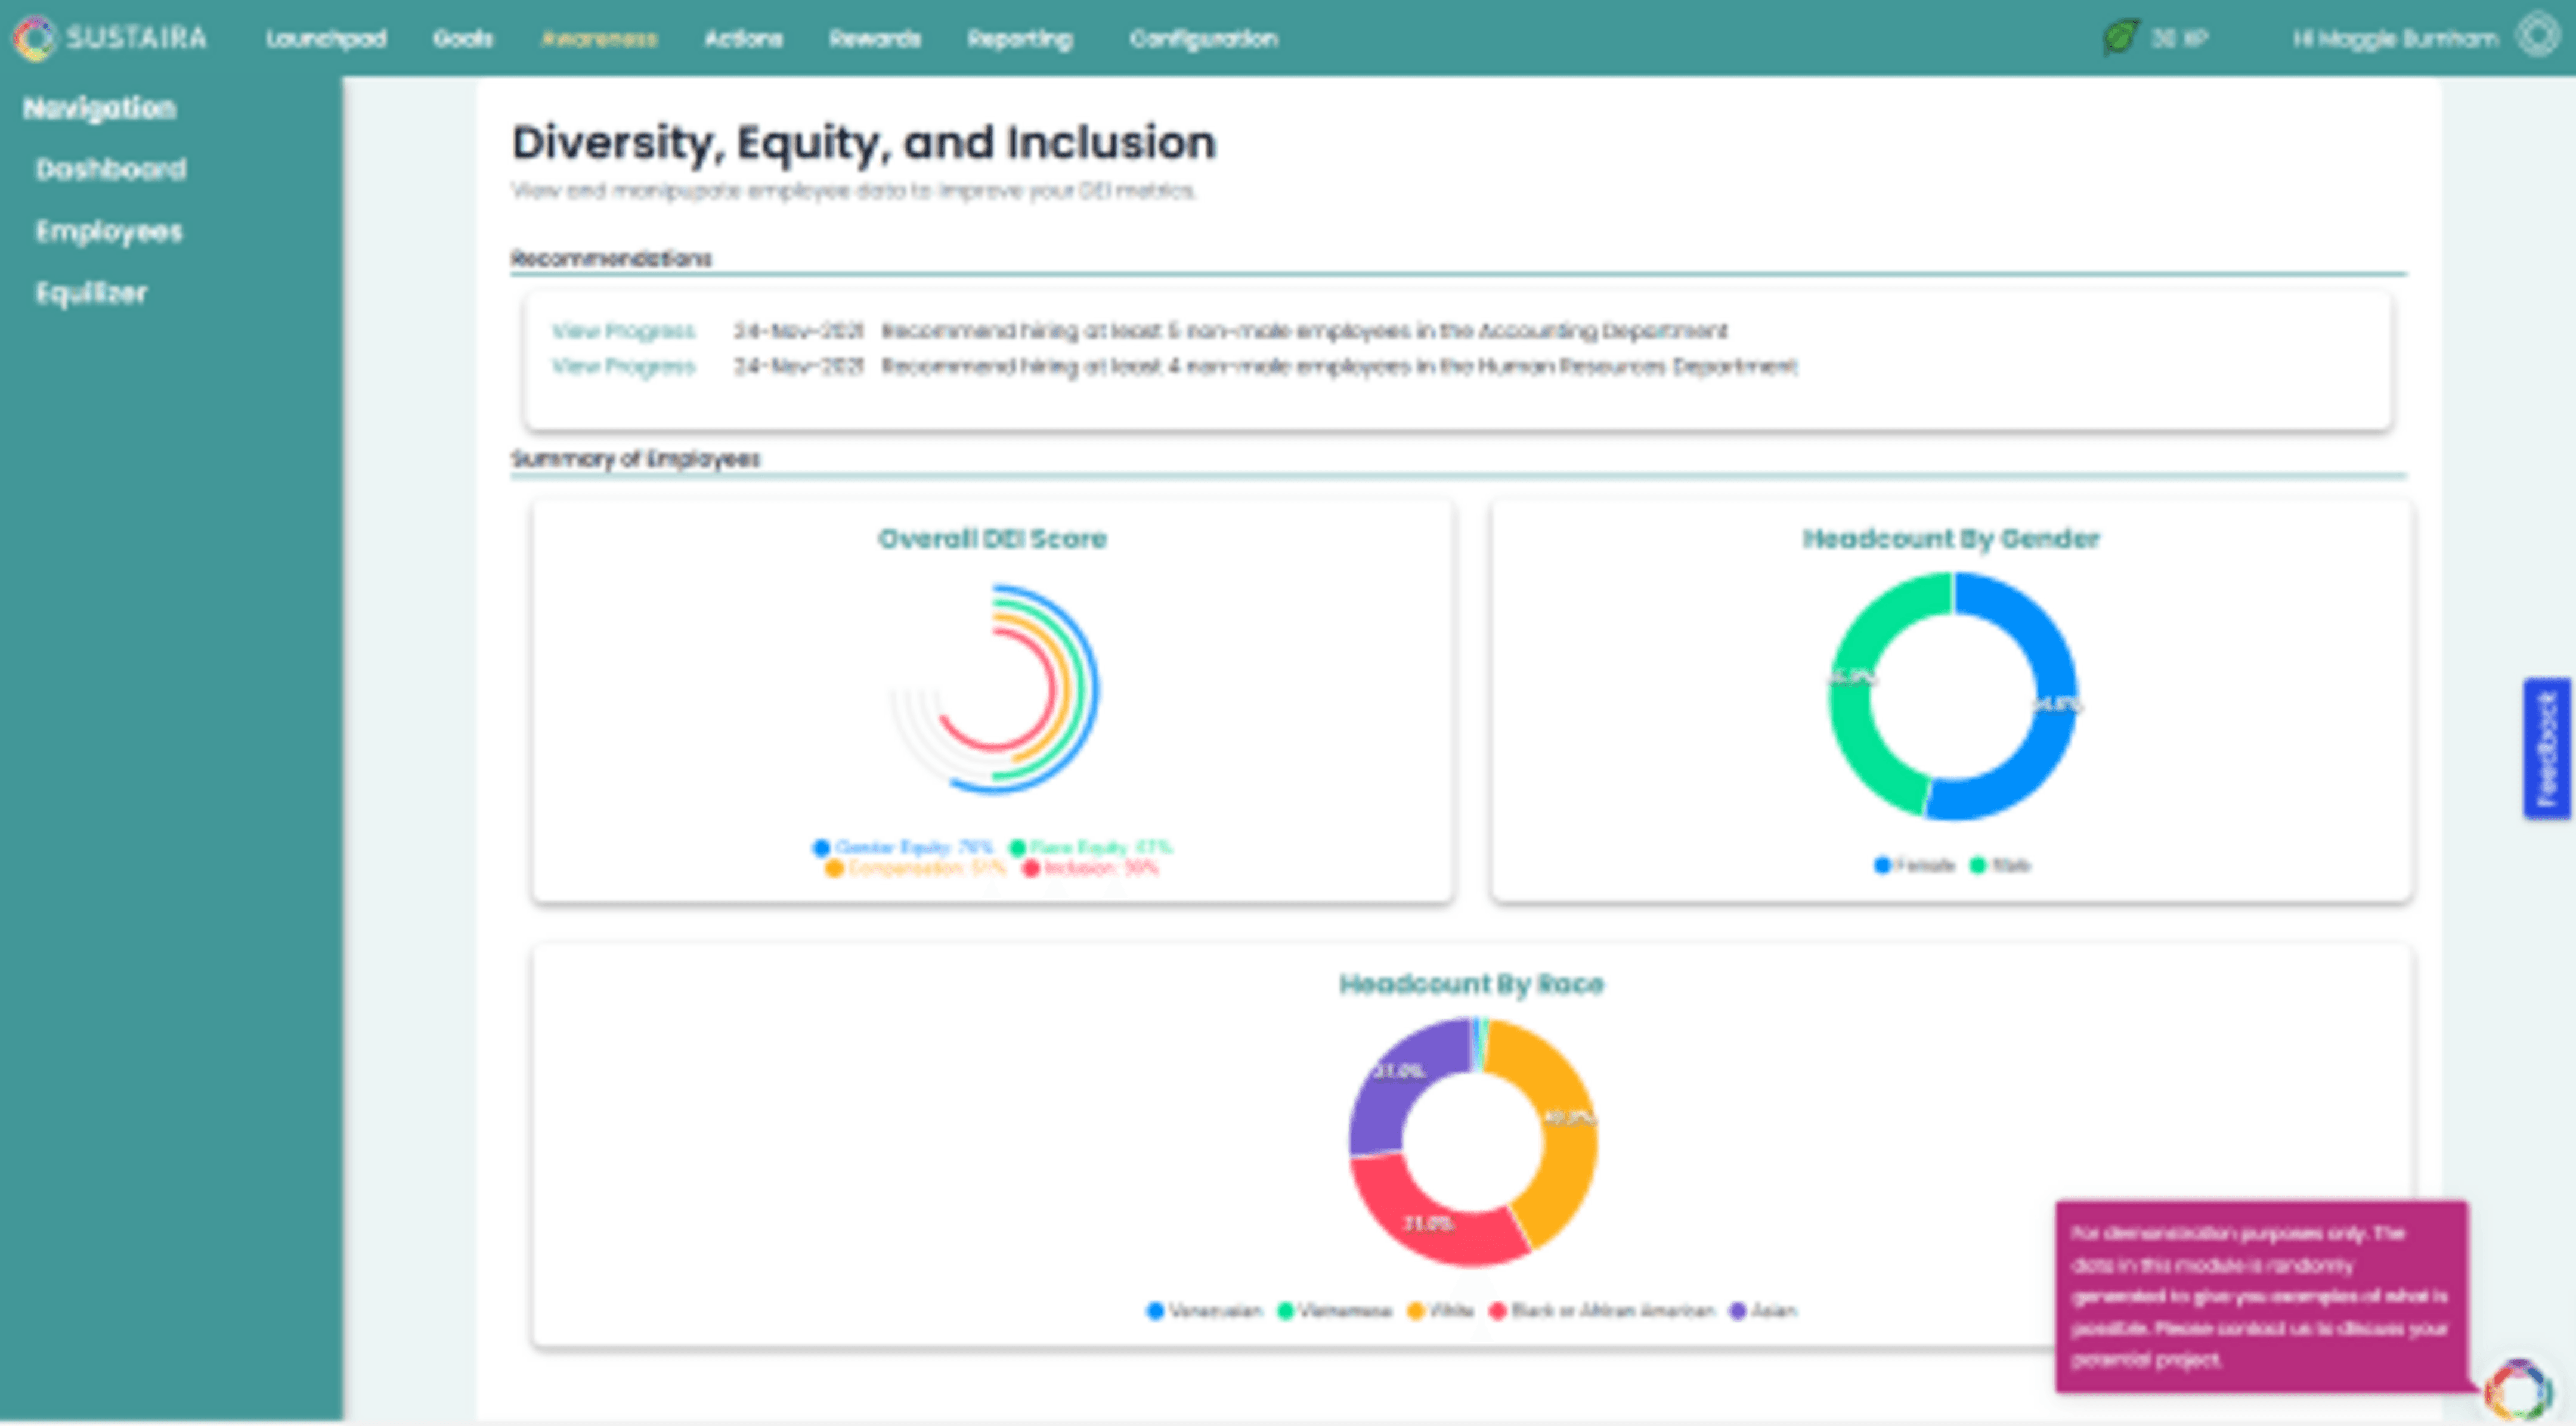Select Employees in Navigation sidebar
2576x1426 pixels.
(109, 231)
